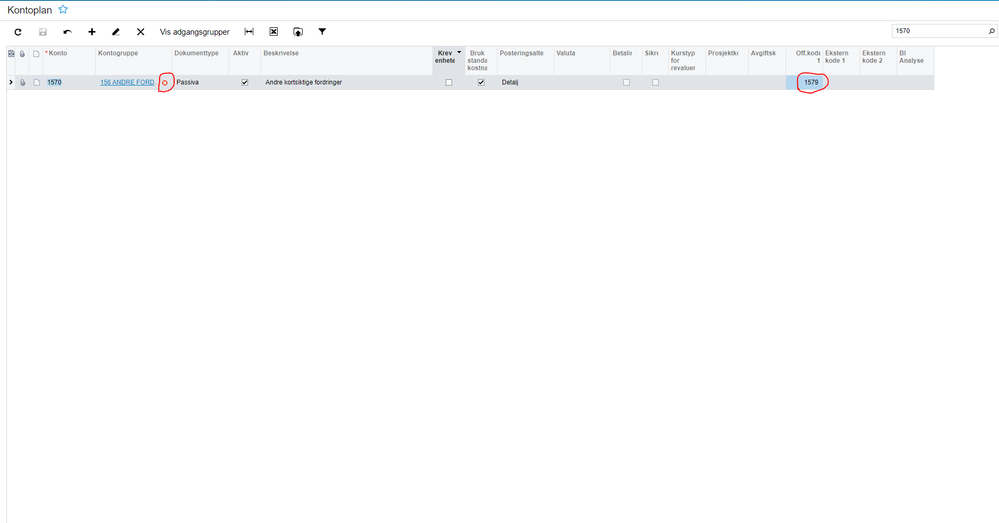This screenshot has height=523, width=999.
Task: Click Vis adgangsgrupper button
Action: point(194,32)
